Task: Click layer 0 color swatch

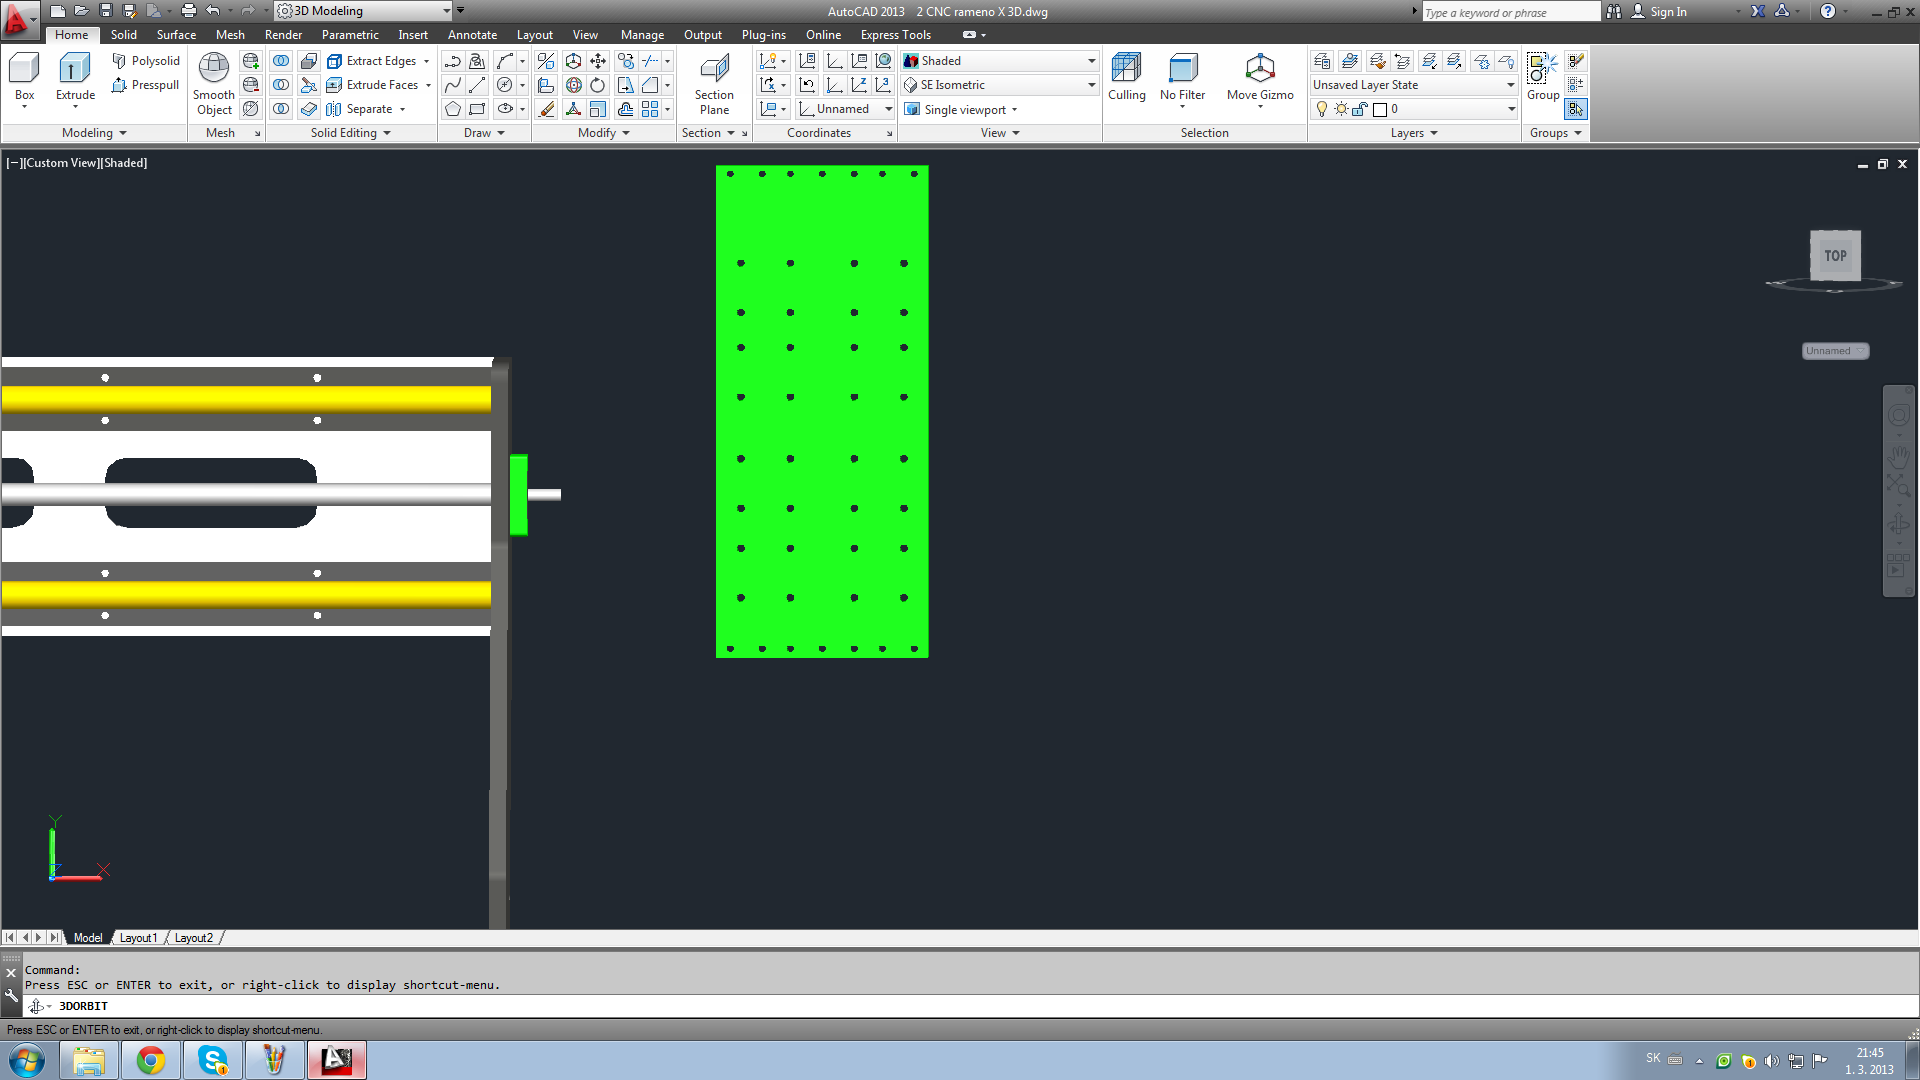Action: 1380,109
